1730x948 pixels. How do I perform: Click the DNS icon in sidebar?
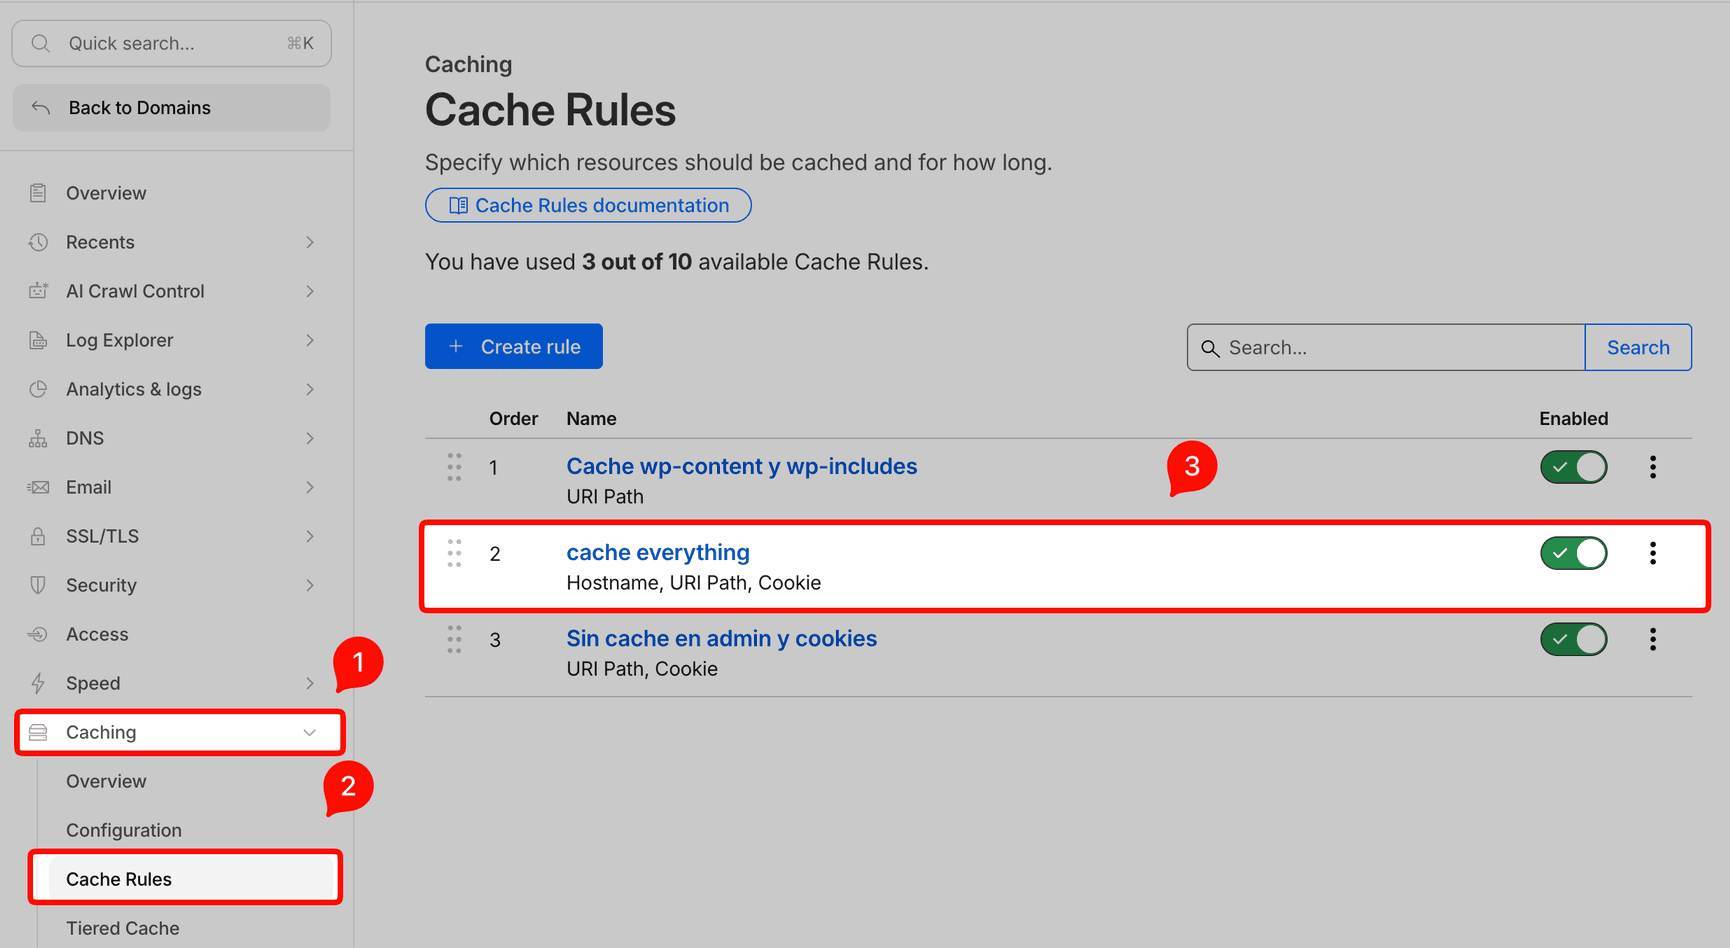click(38, 438)
